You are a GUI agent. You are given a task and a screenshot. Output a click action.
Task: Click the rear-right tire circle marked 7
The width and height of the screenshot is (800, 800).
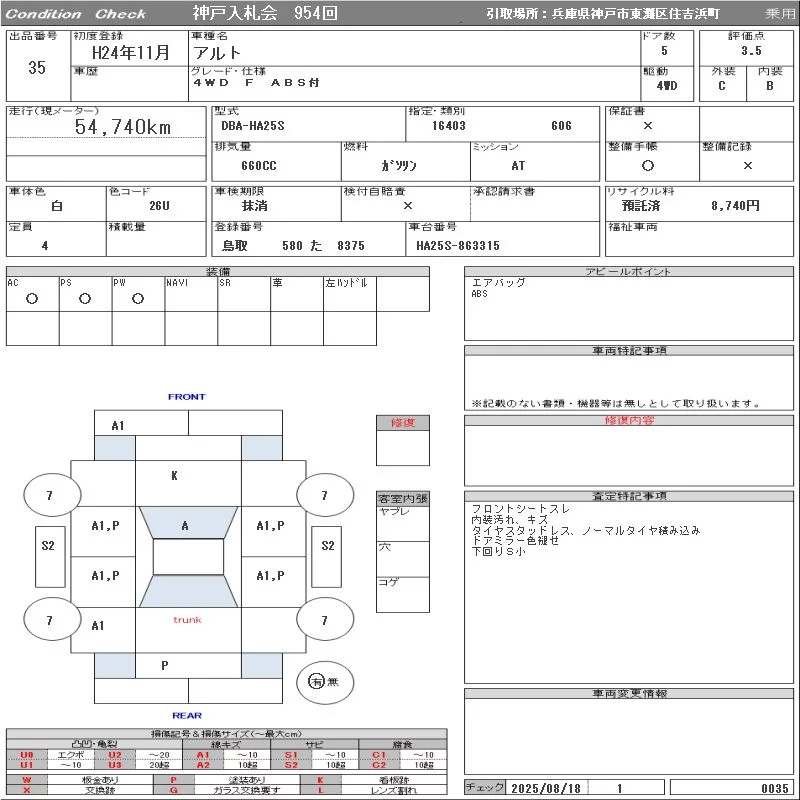coord(325,620)
